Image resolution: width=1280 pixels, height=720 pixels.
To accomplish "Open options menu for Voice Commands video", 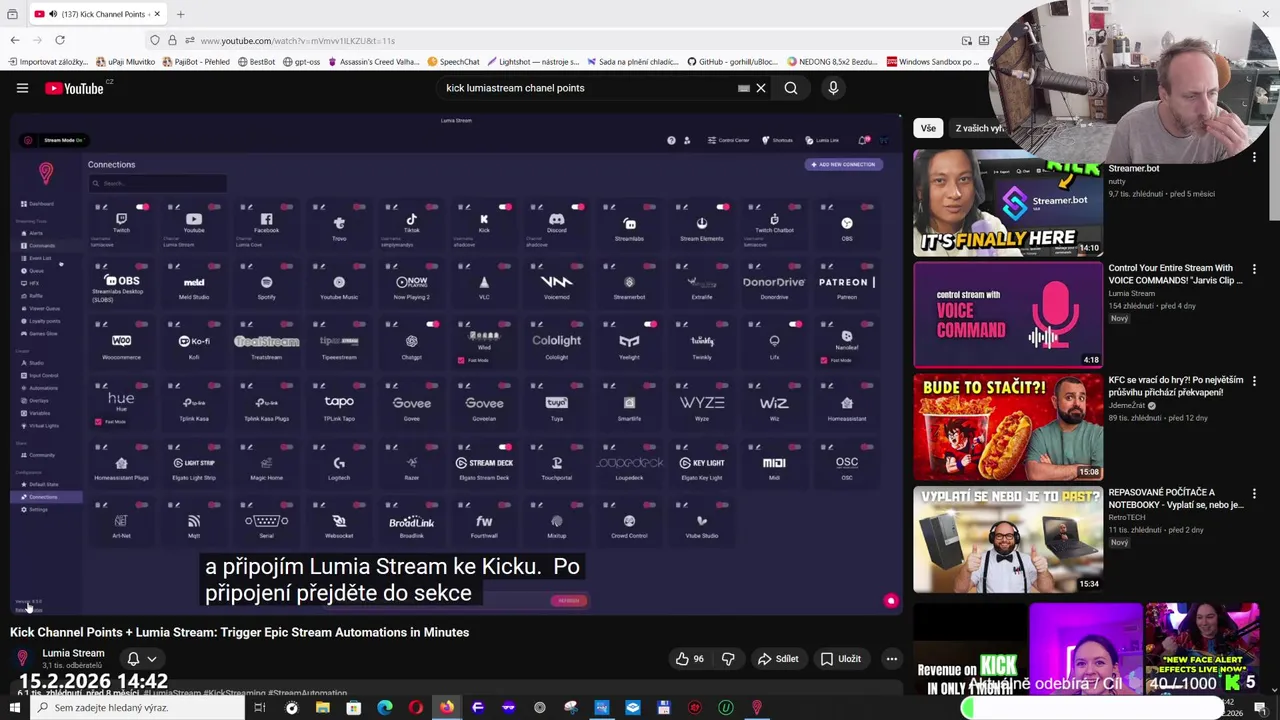I will click(x=1254, y=270).
